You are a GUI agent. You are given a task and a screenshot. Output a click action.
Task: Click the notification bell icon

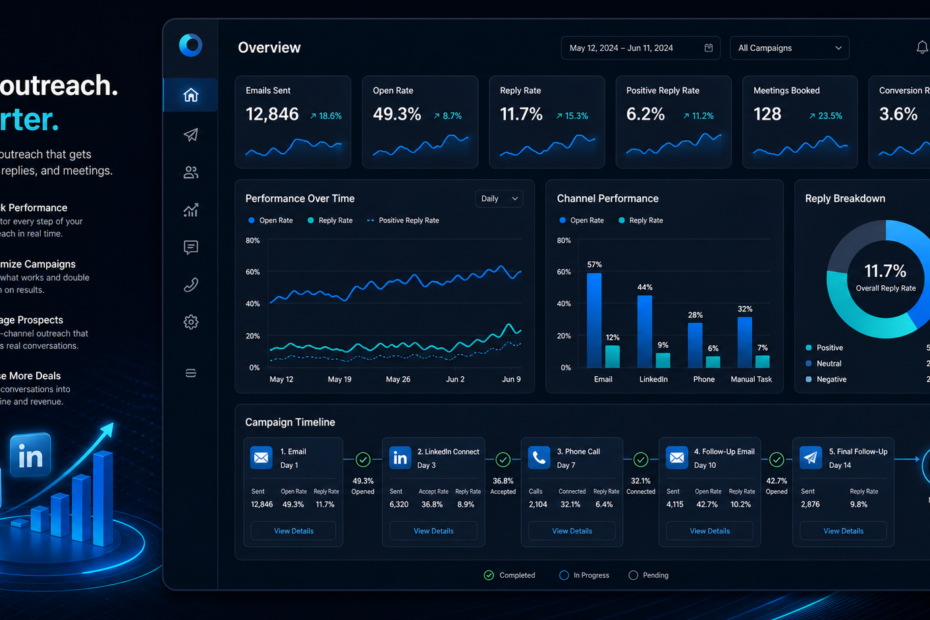(922, 47)
